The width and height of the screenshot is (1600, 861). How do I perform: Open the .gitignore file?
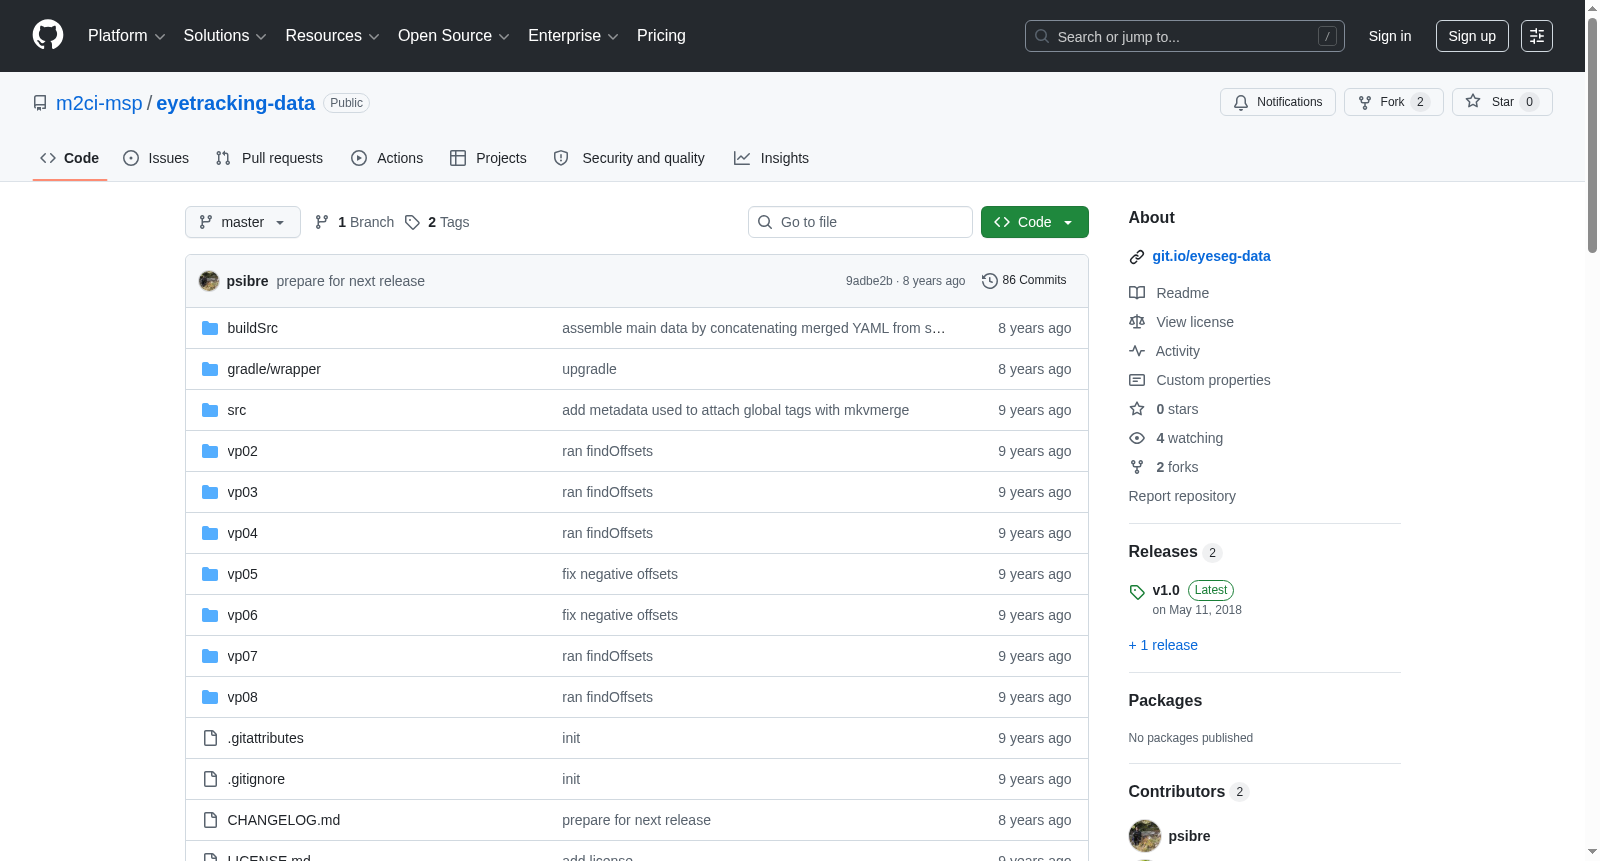point(256,779)
